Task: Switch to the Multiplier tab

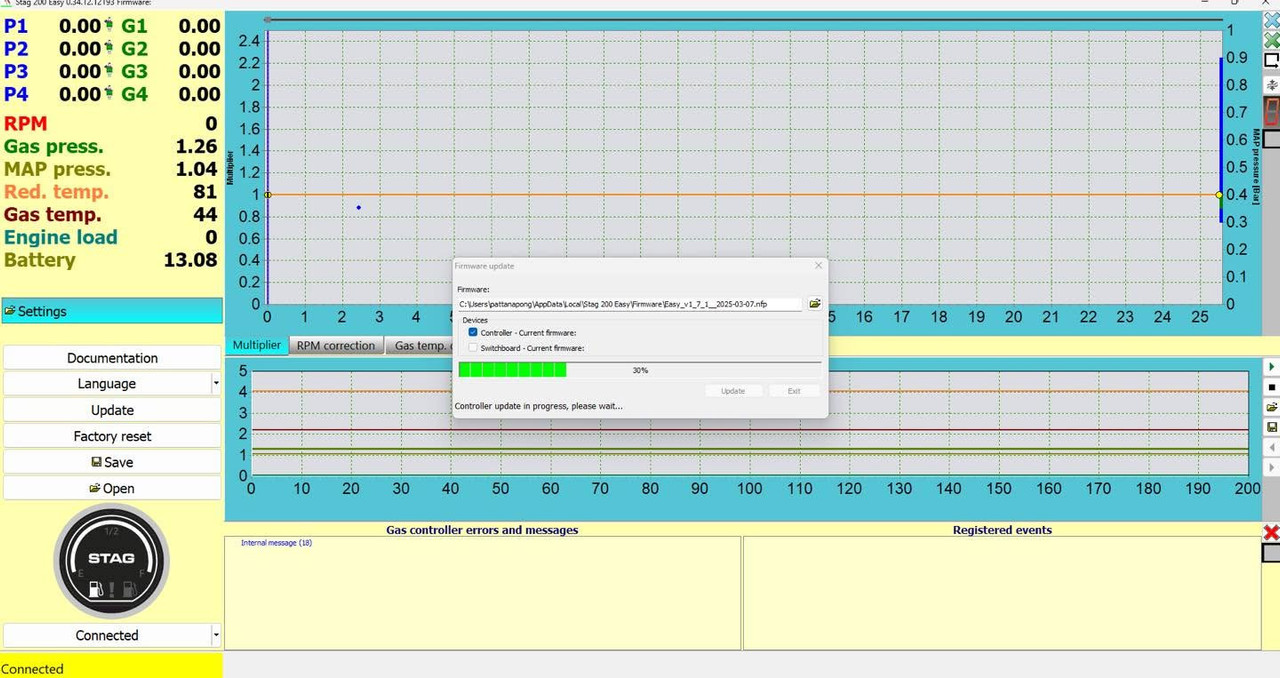Action: click(x=257, y=346)
